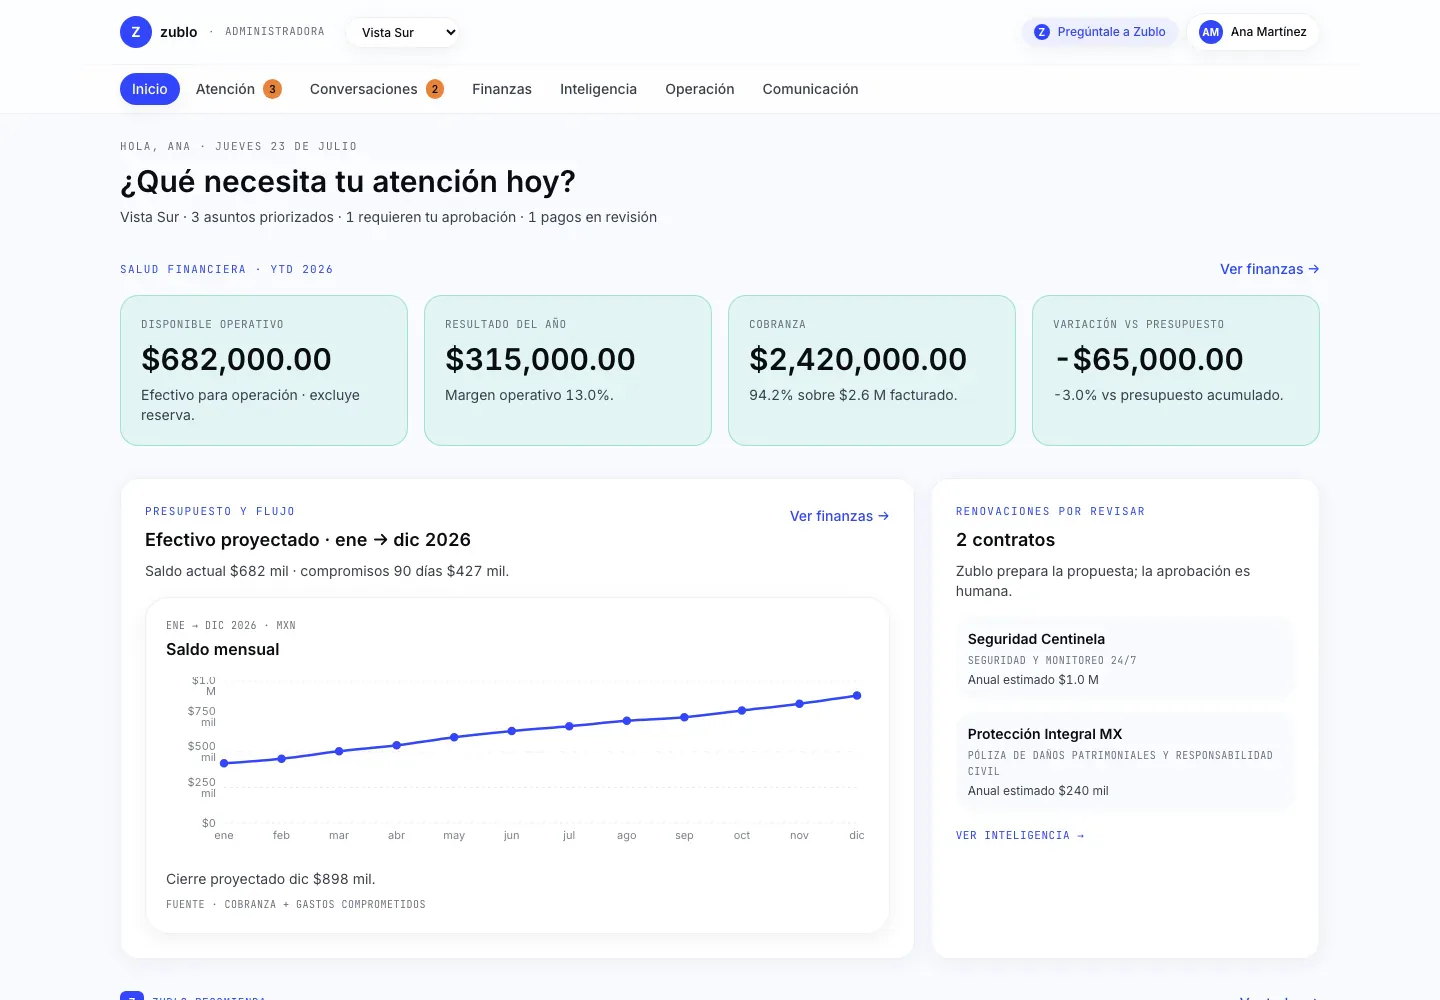
Task: Click the abr data point on chart
Action: pos(397,745)
